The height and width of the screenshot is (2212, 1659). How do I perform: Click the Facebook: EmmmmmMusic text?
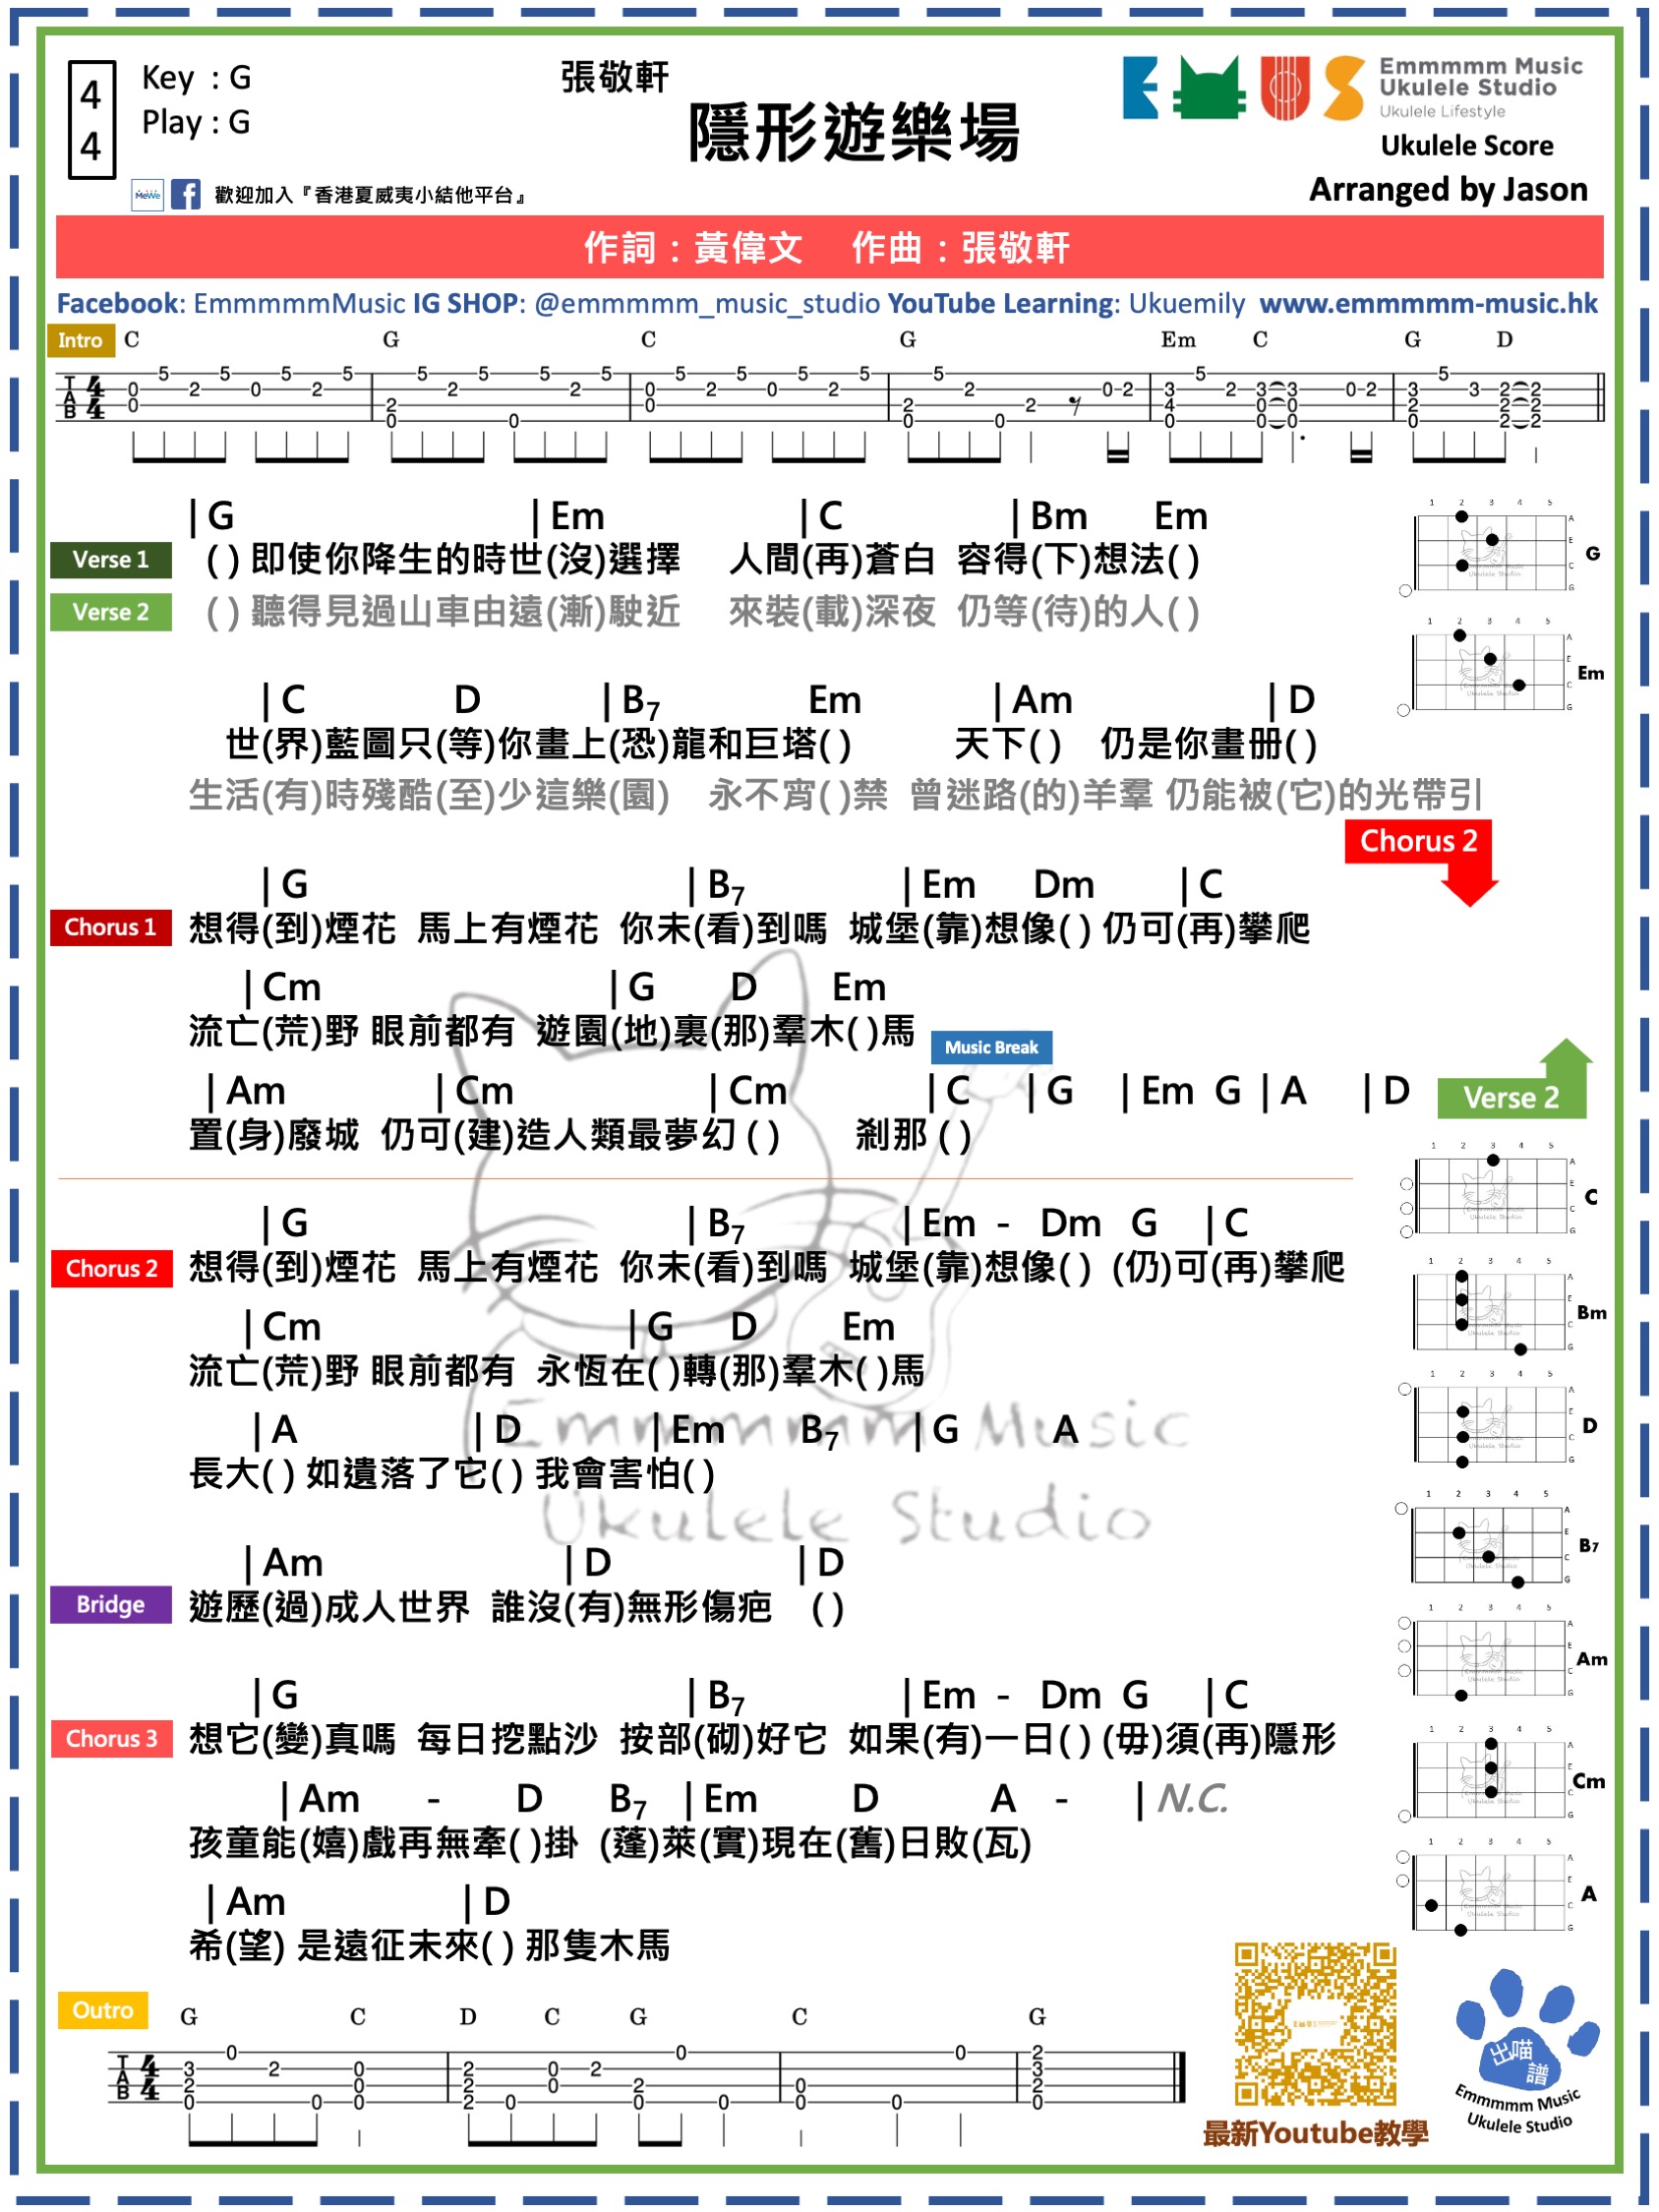click(231, 304)
